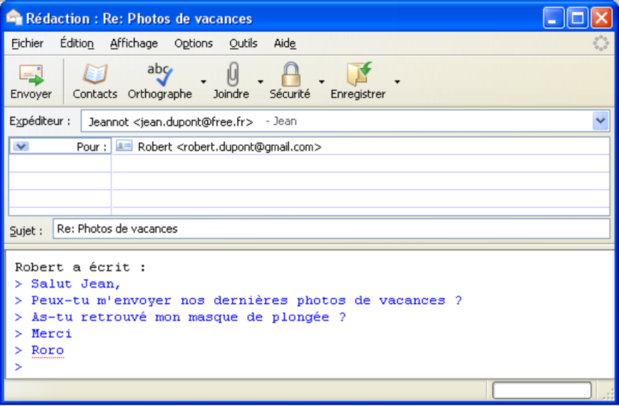Click the contact card icon beside Robert

pos(124,146)
